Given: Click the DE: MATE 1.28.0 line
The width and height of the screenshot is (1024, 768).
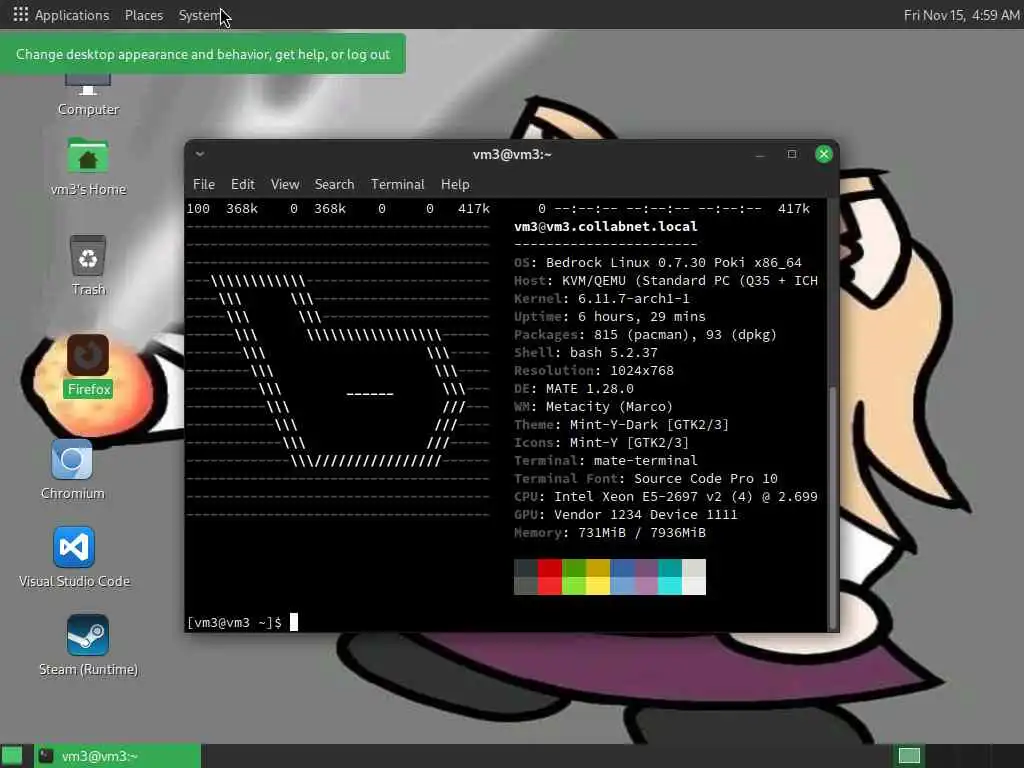Looking at the screenshot, I should [x=574, y=389].
